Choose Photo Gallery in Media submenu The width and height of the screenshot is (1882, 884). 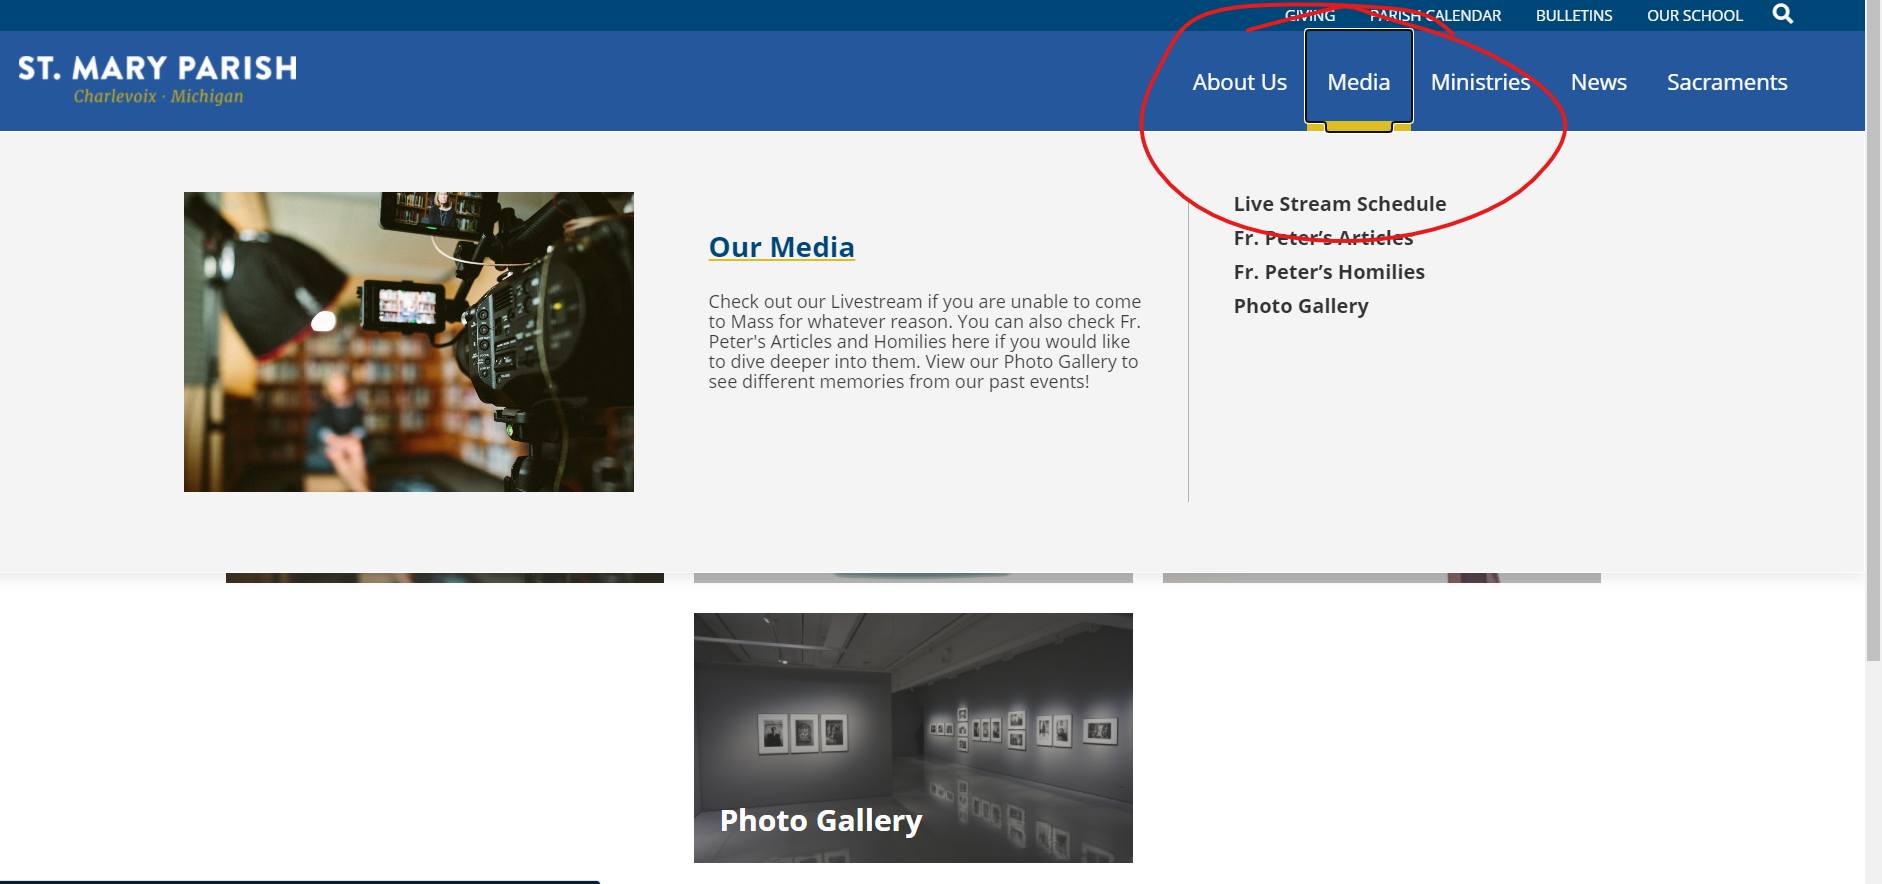[x=1300, y=306]
